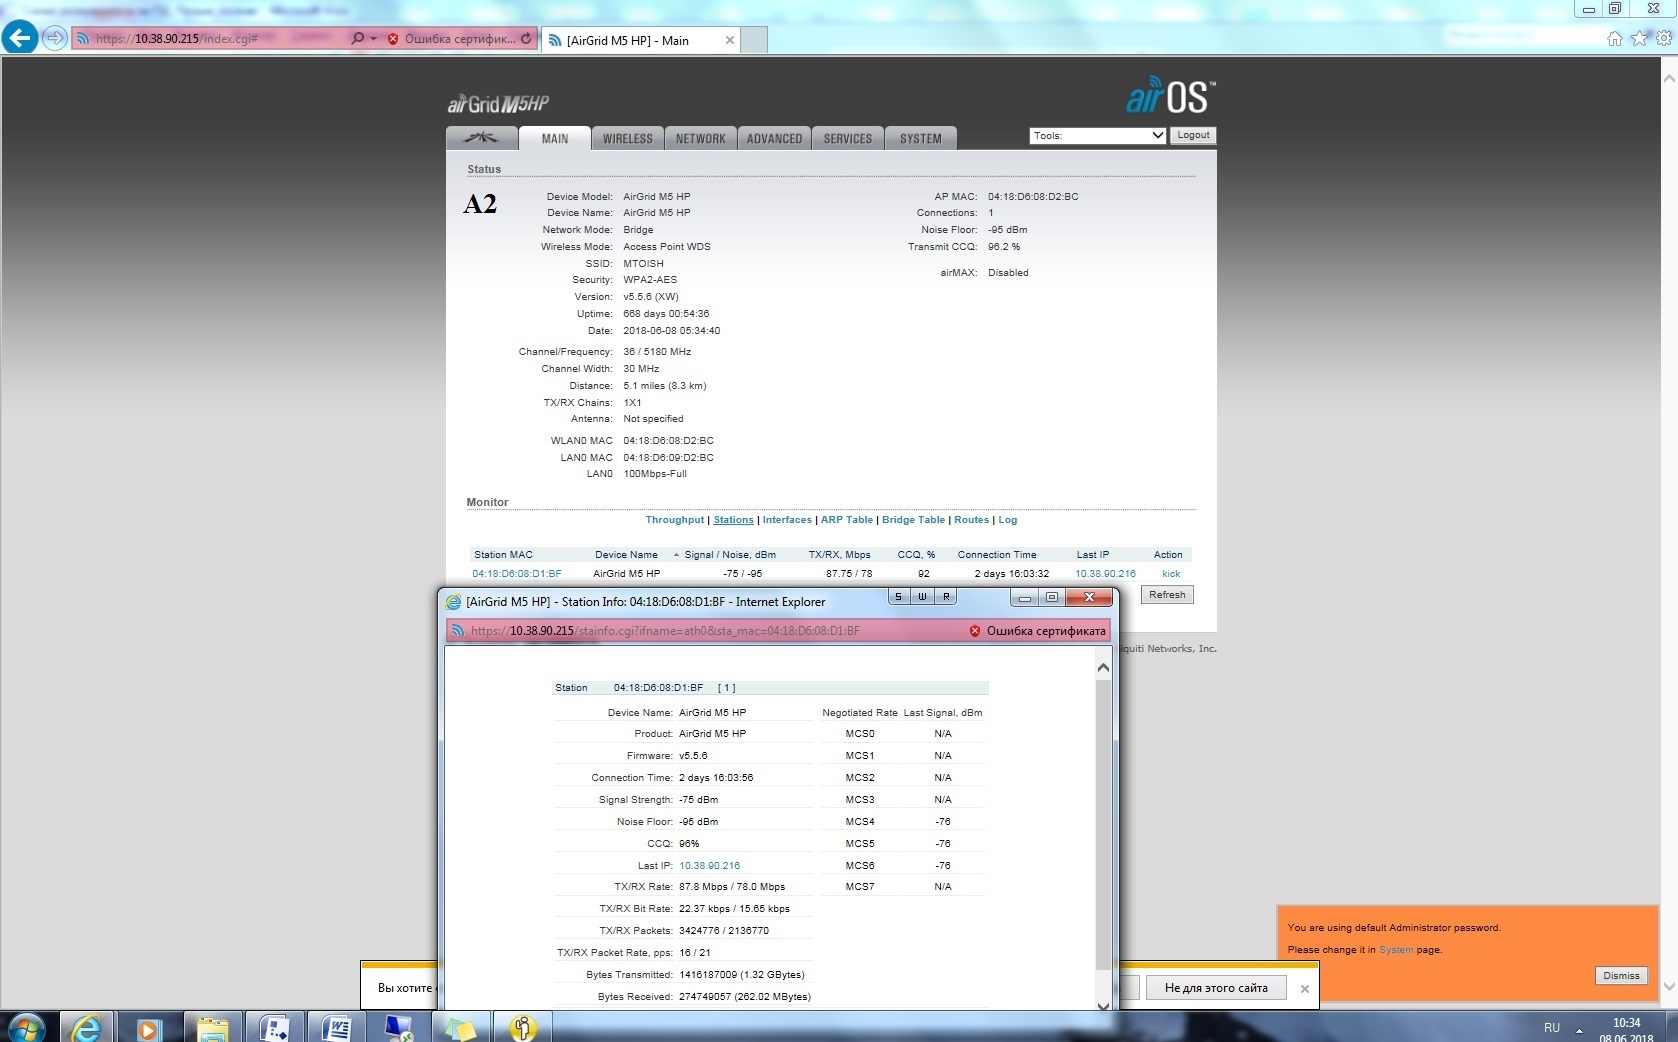Click the Logout button

point(1193,135)
